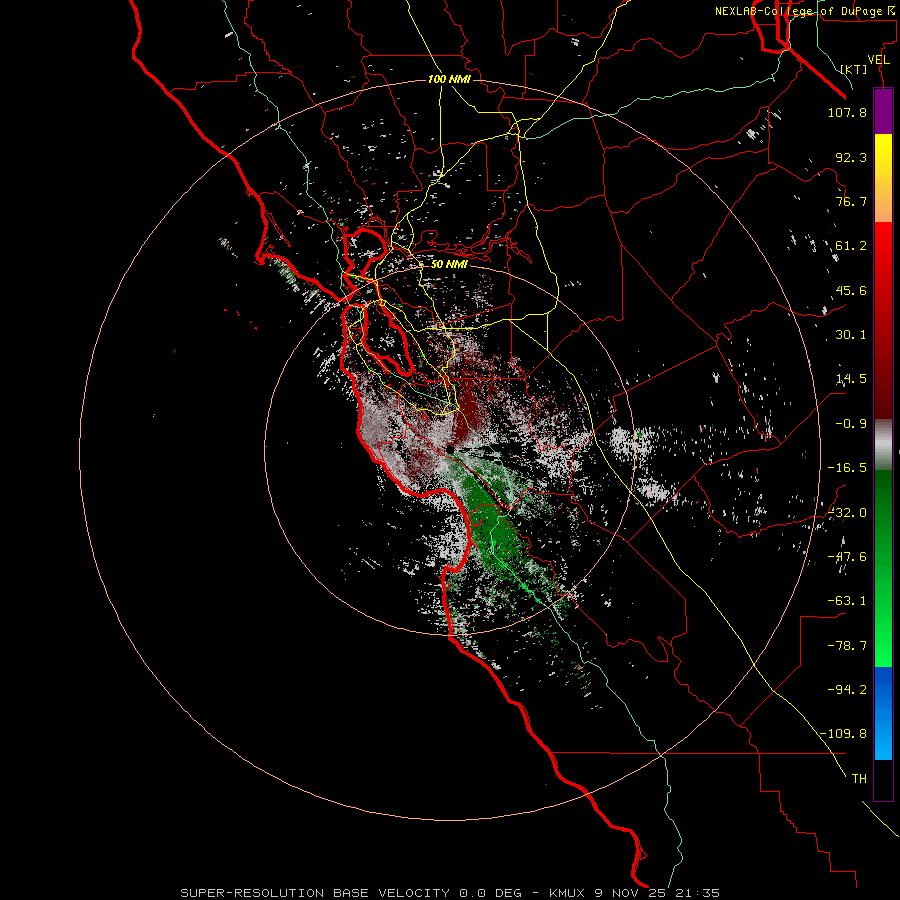Screen dimensions: 900x900
Task: Click the VEL legend heading
Action: 879,60
